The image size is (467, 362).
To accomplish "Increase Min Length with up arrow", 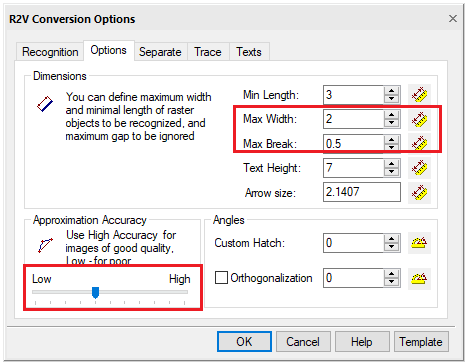I will click(x=392, y=91).
